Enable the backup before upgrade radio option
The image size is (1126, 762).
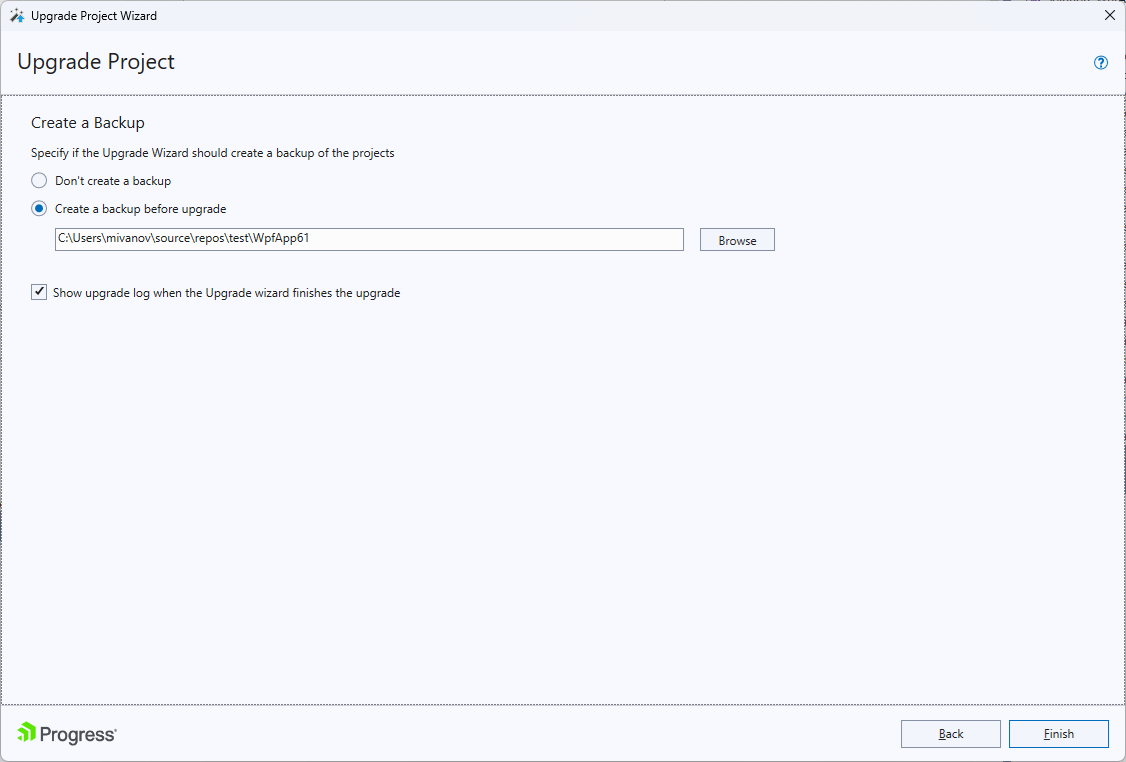37,208
